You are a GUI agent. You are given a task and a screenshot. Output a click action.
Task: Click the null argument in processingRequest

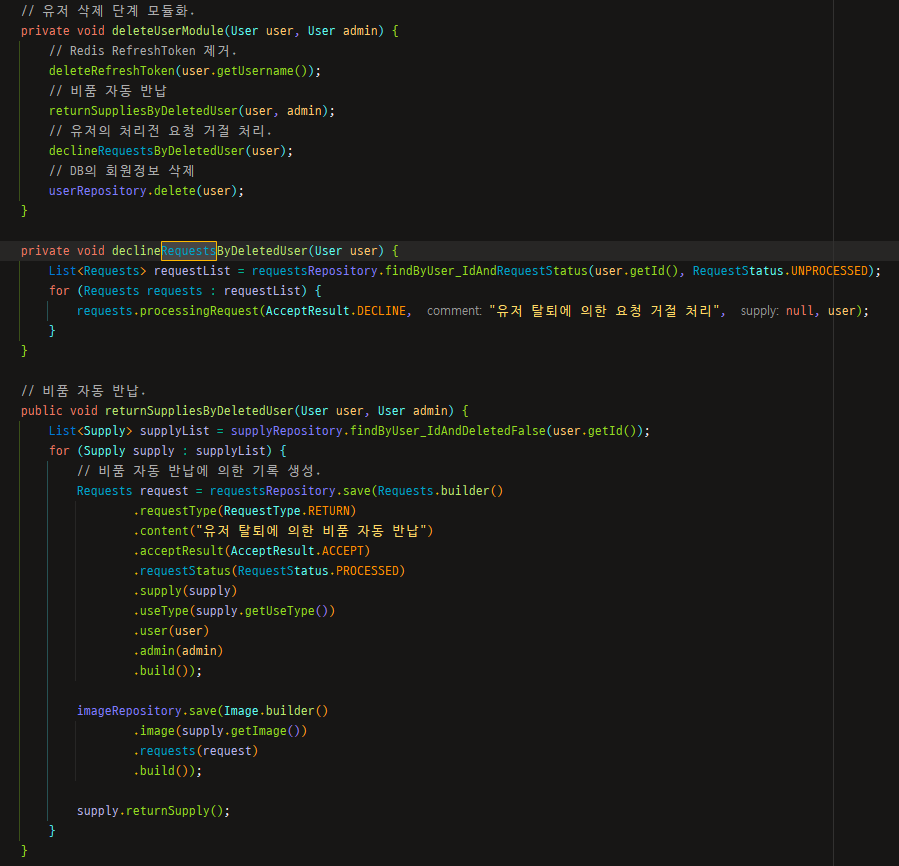[799, 311]
